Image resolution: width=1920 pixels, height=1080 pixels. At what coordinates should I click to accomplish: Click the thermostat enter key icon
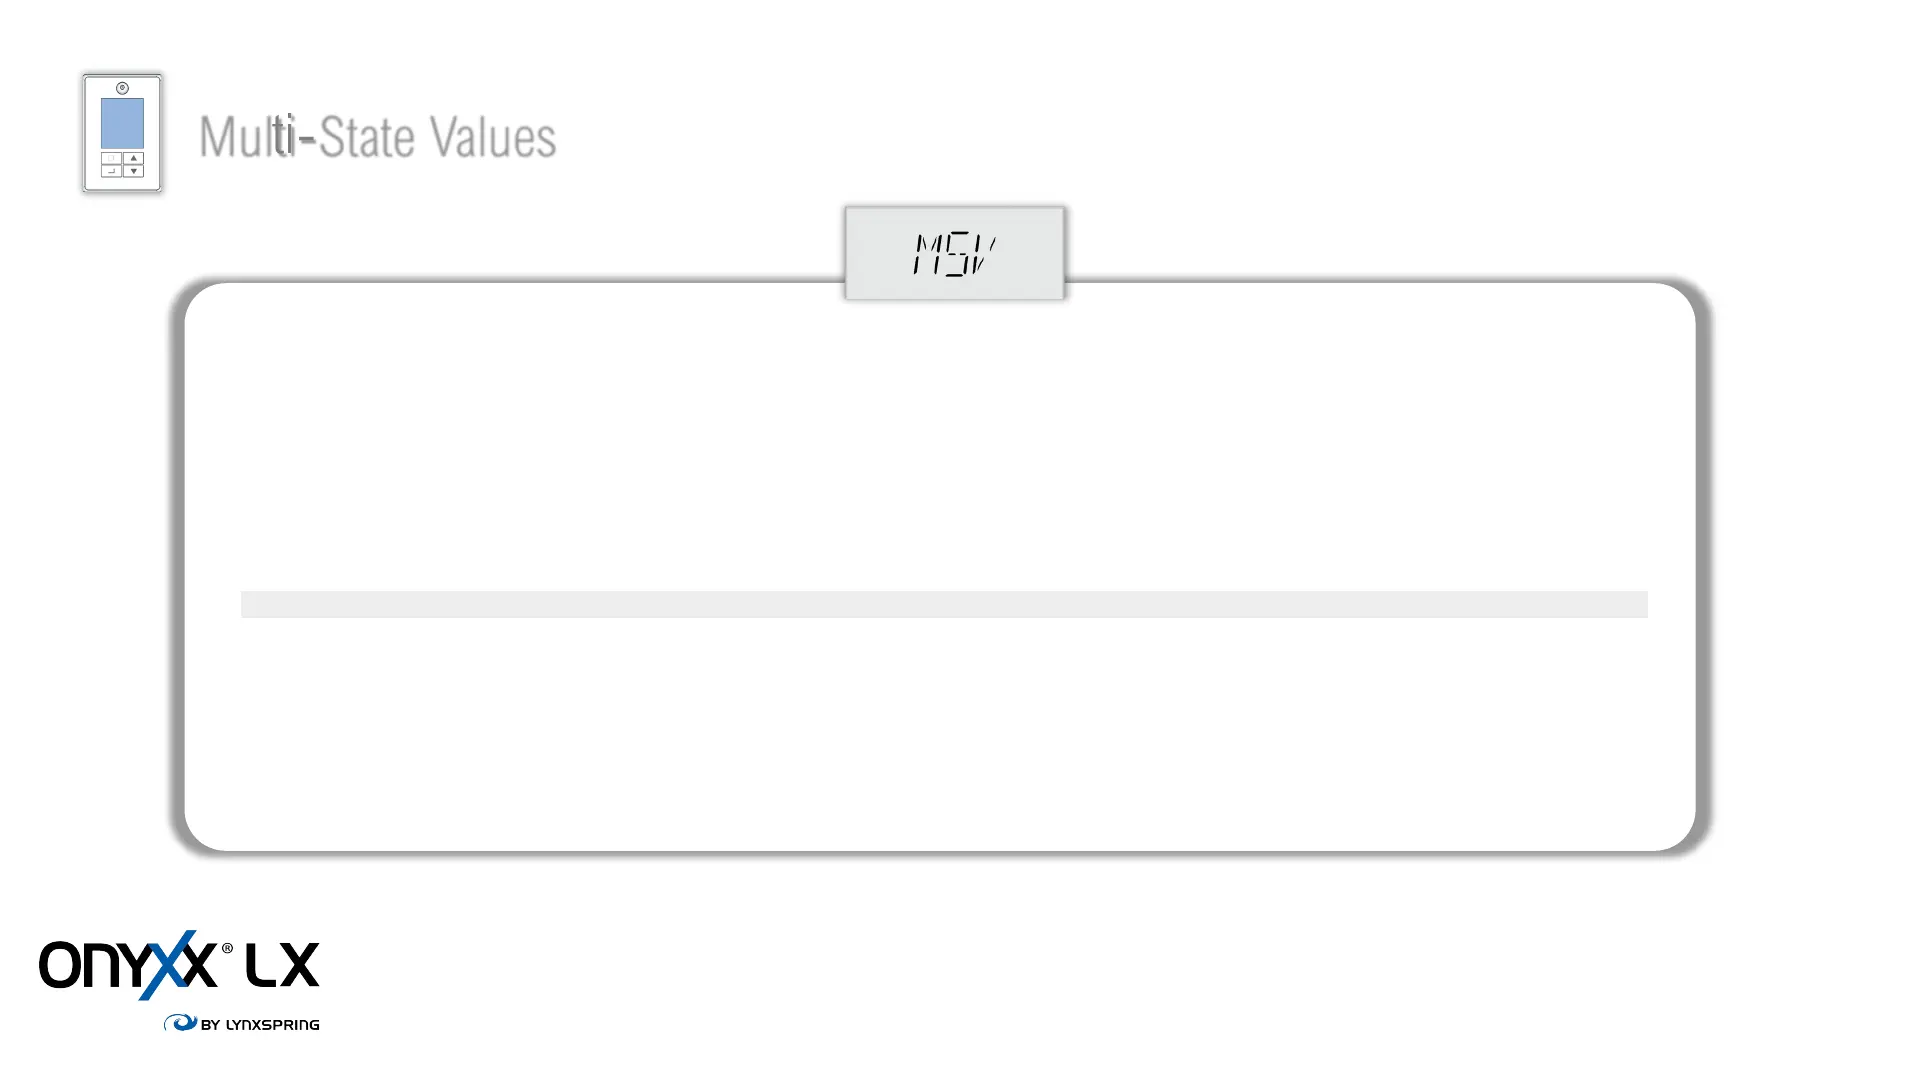click(111, 171)
